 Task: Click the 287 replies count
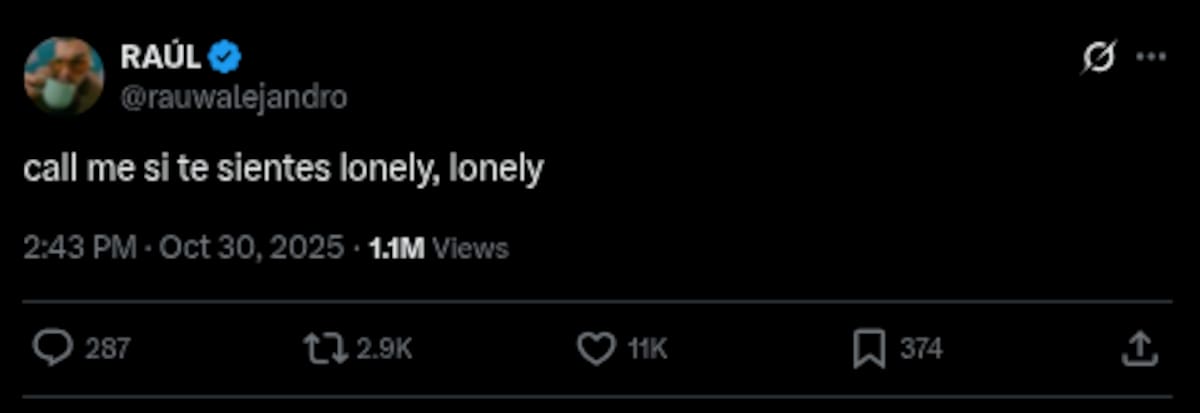point(107,349)
